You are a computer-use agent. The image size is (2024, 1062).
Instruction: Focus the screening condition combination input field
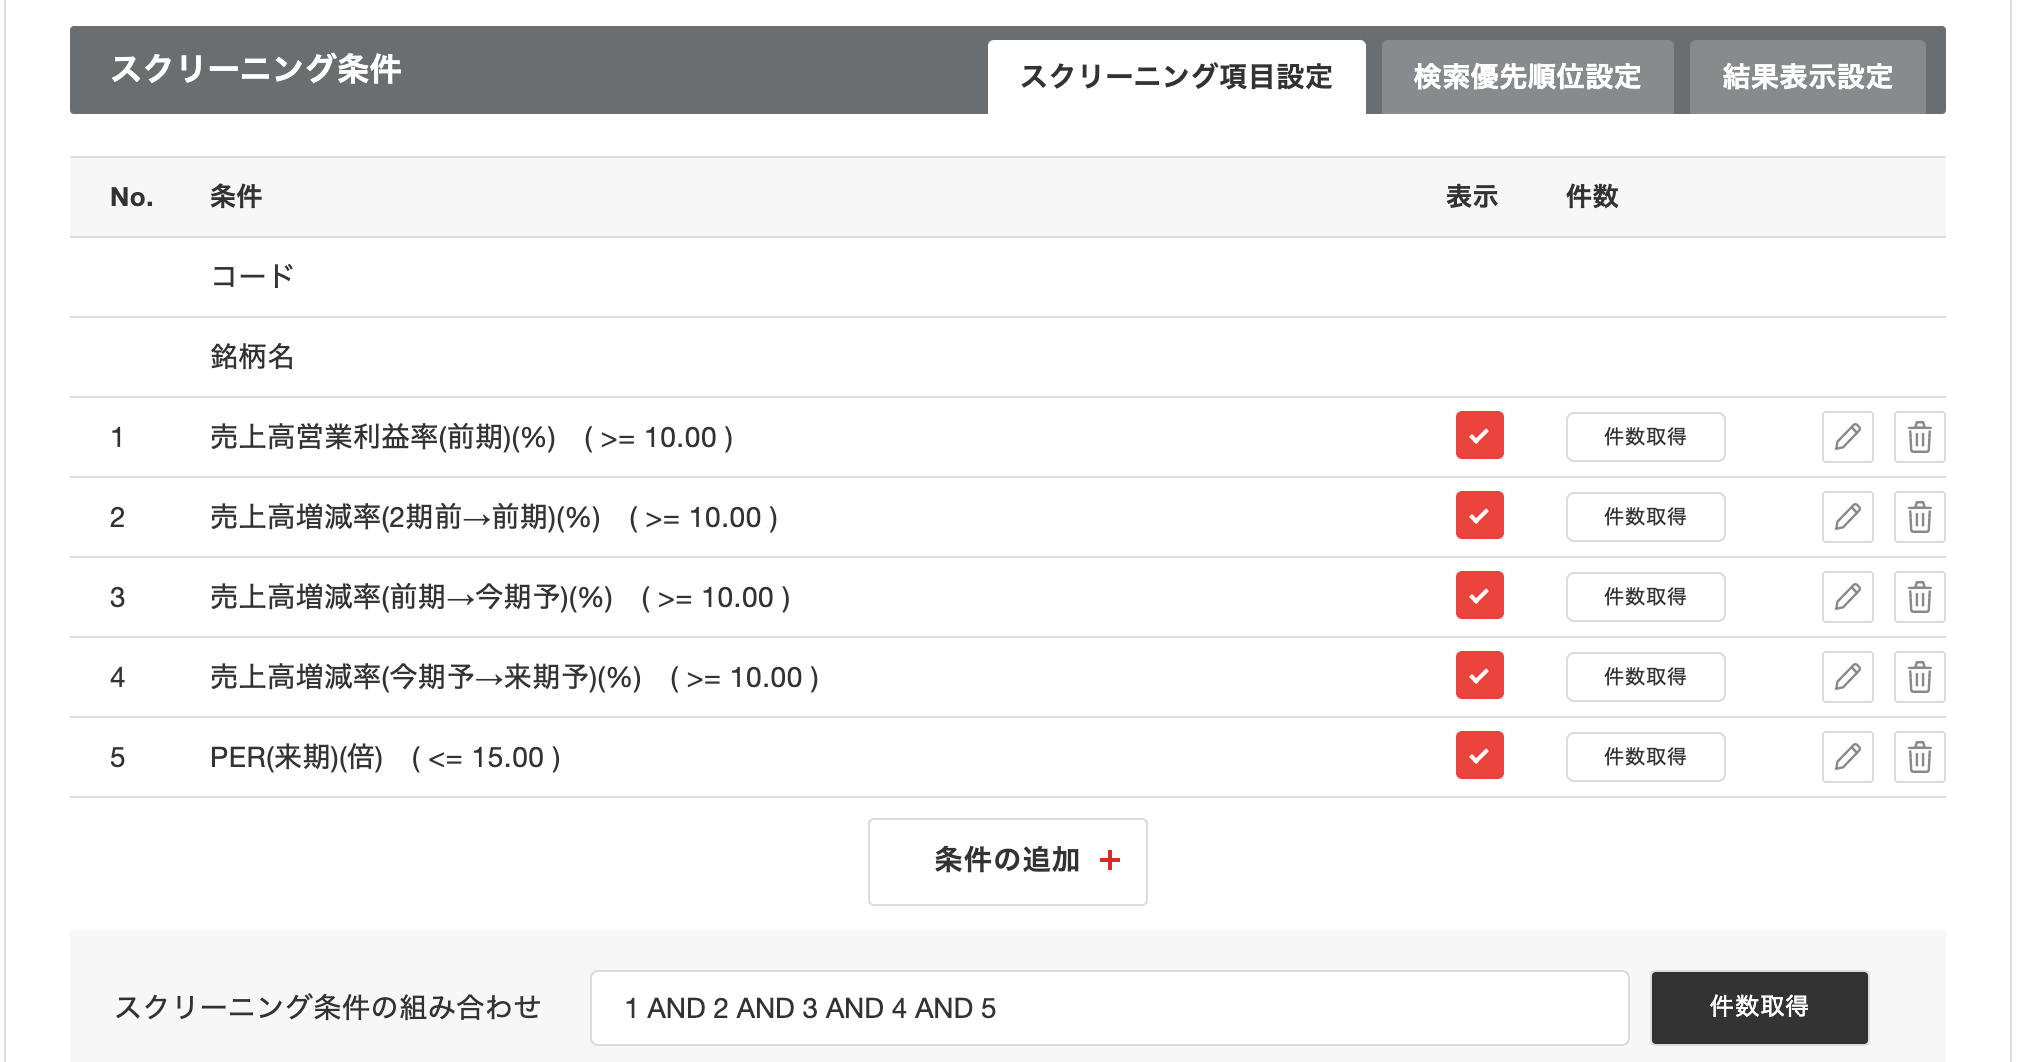[1109, 1008]
